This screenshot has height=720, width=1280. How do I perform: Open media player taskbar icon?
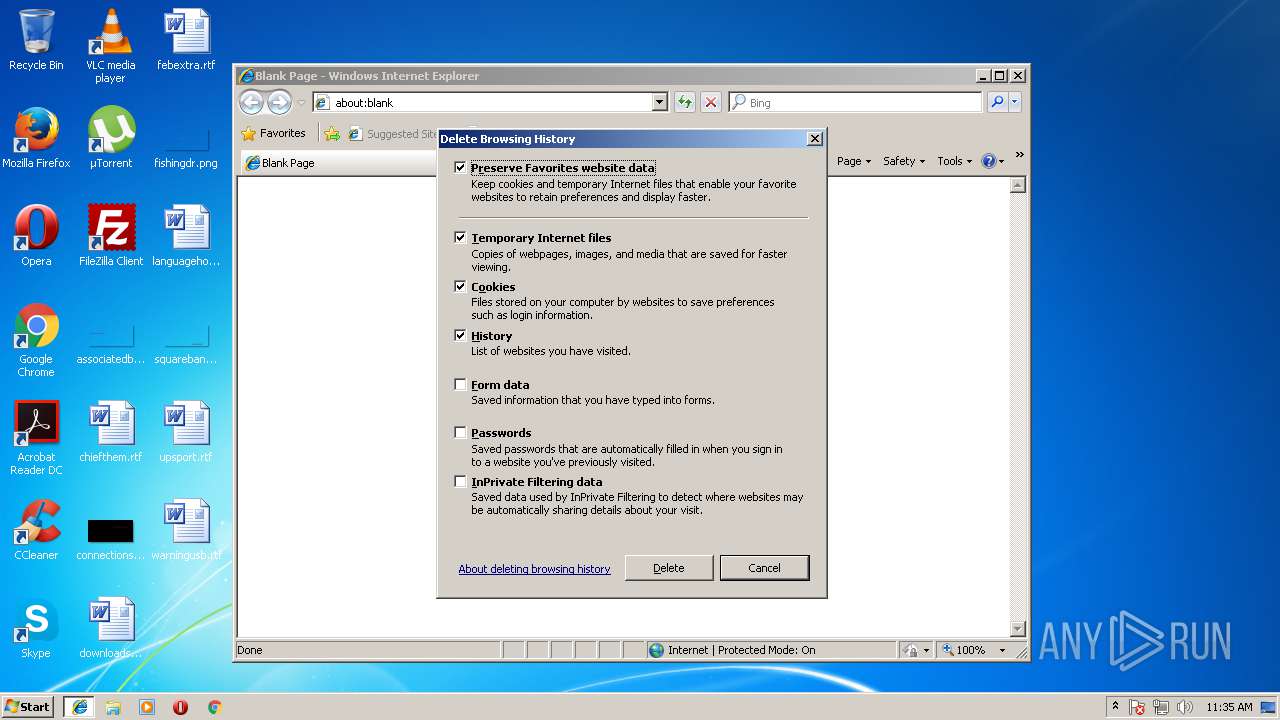click(147, 707)
